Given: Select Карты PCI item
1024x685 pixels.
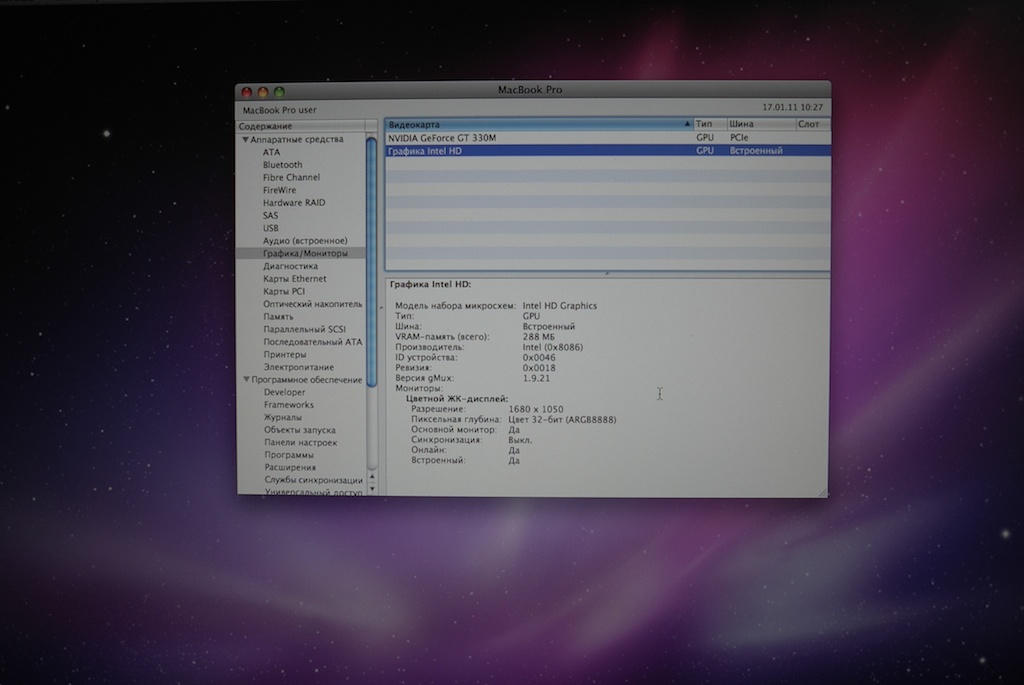Looking at the screenshot, I should 283,291.
